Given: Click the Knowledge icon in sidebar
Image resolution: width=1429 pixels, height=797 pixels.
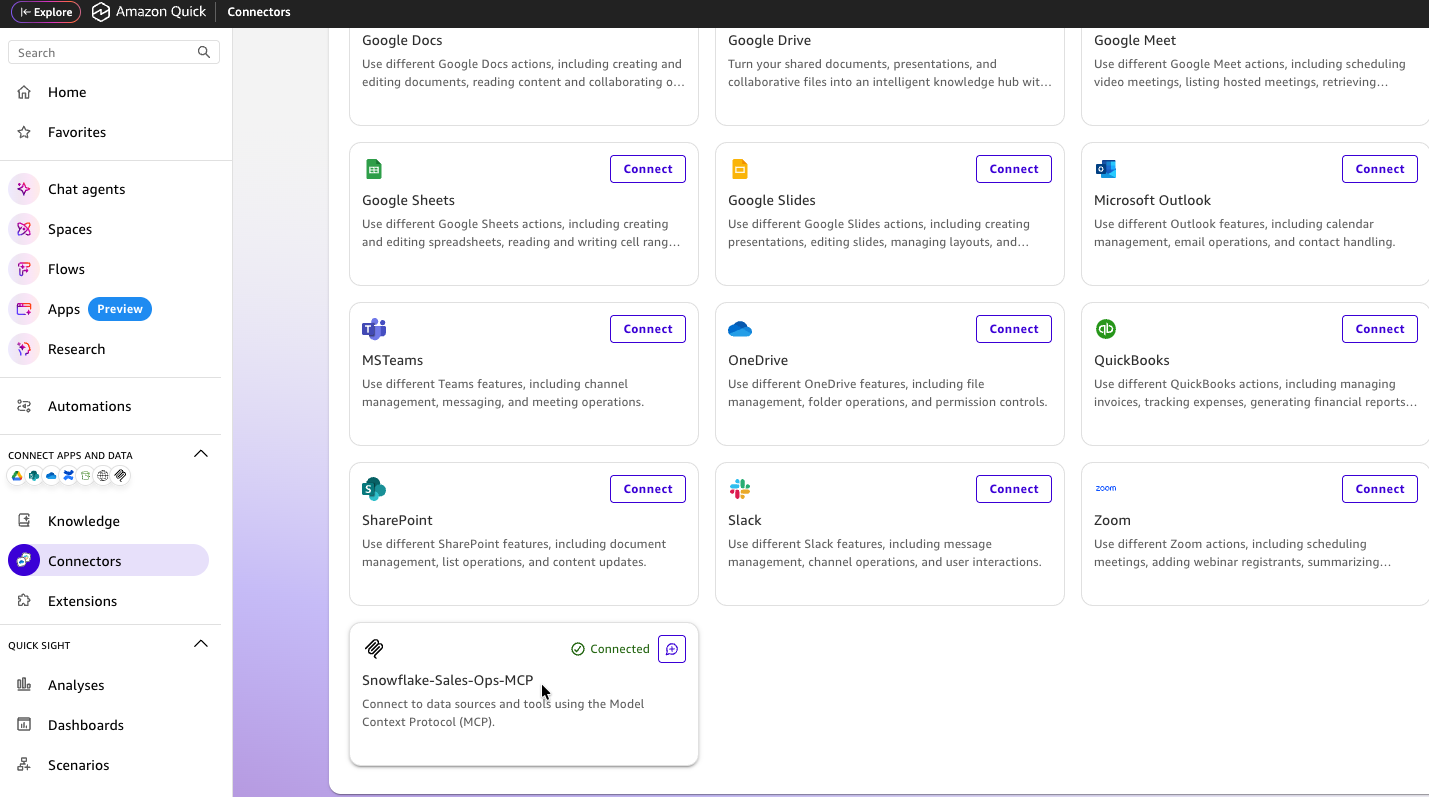Looking at the screenshot, I should [x=24, y=521].
